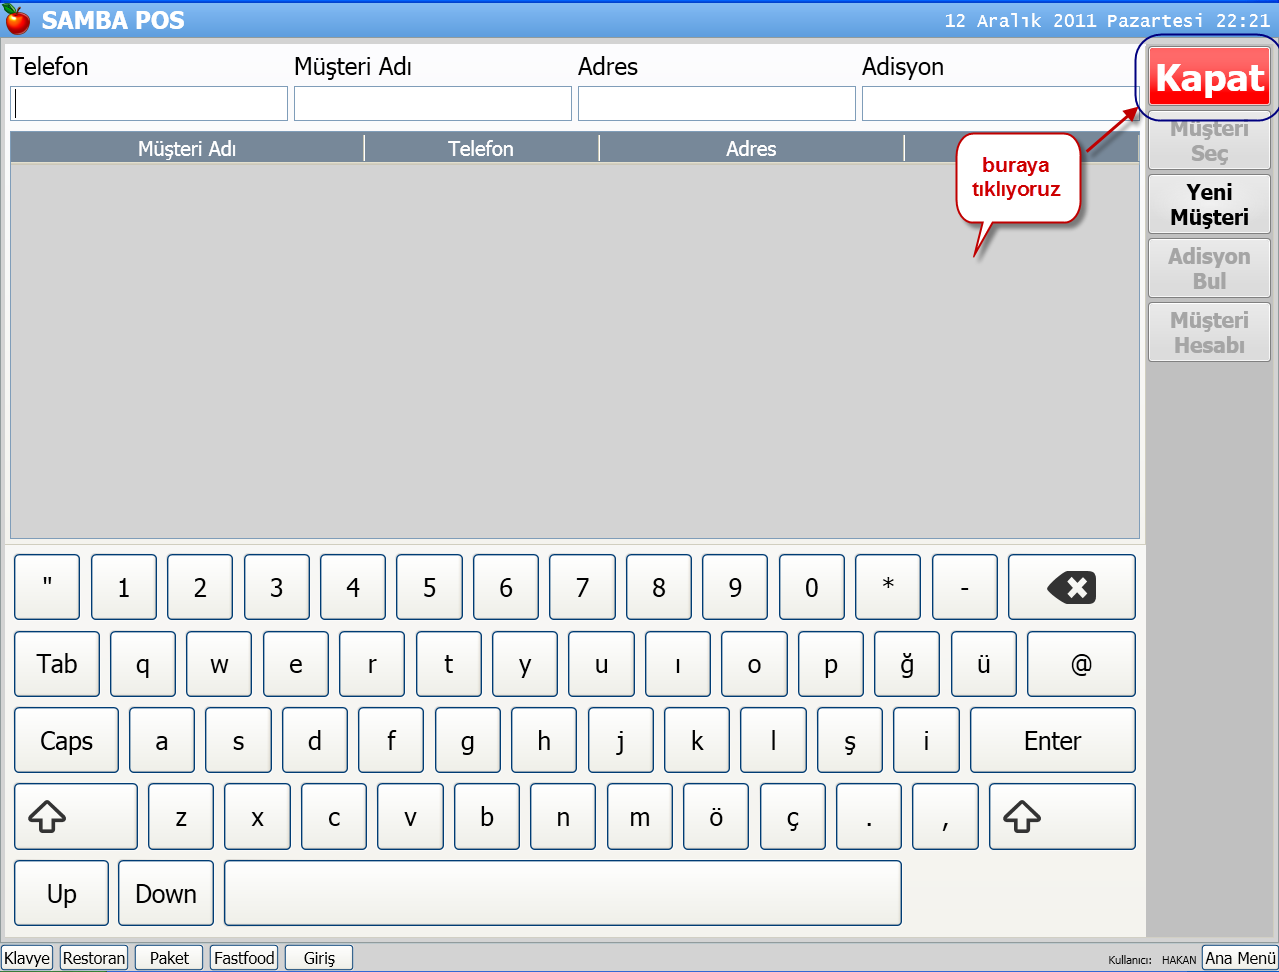This screenshot has height=972, width=1279.
Task: Click the date and time text
Action: pos(1107,20)
